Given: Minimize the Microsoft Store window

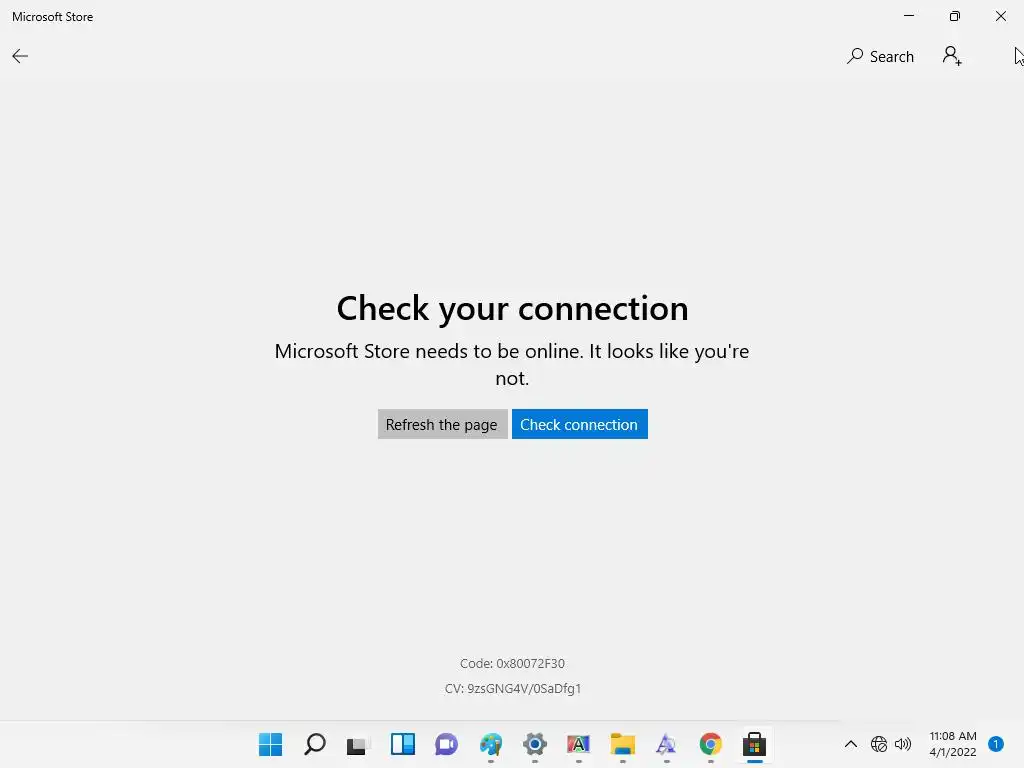Looking at the screenshot, I should coord(908,16).
